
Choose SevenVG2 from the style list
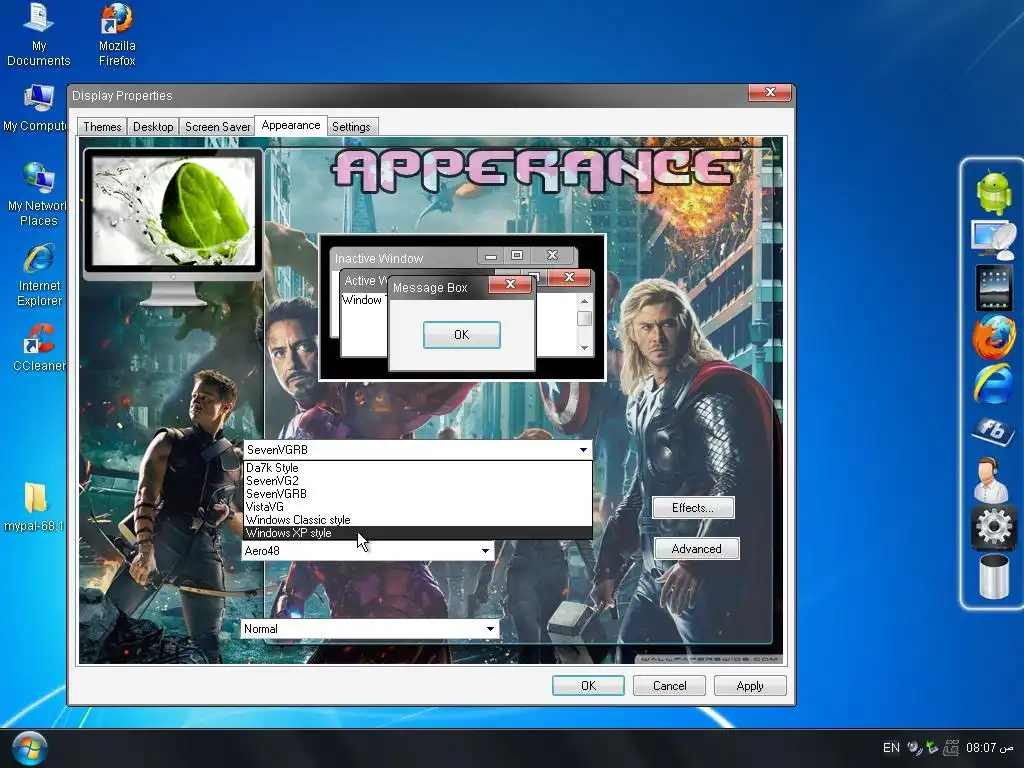tap(417, 481)
